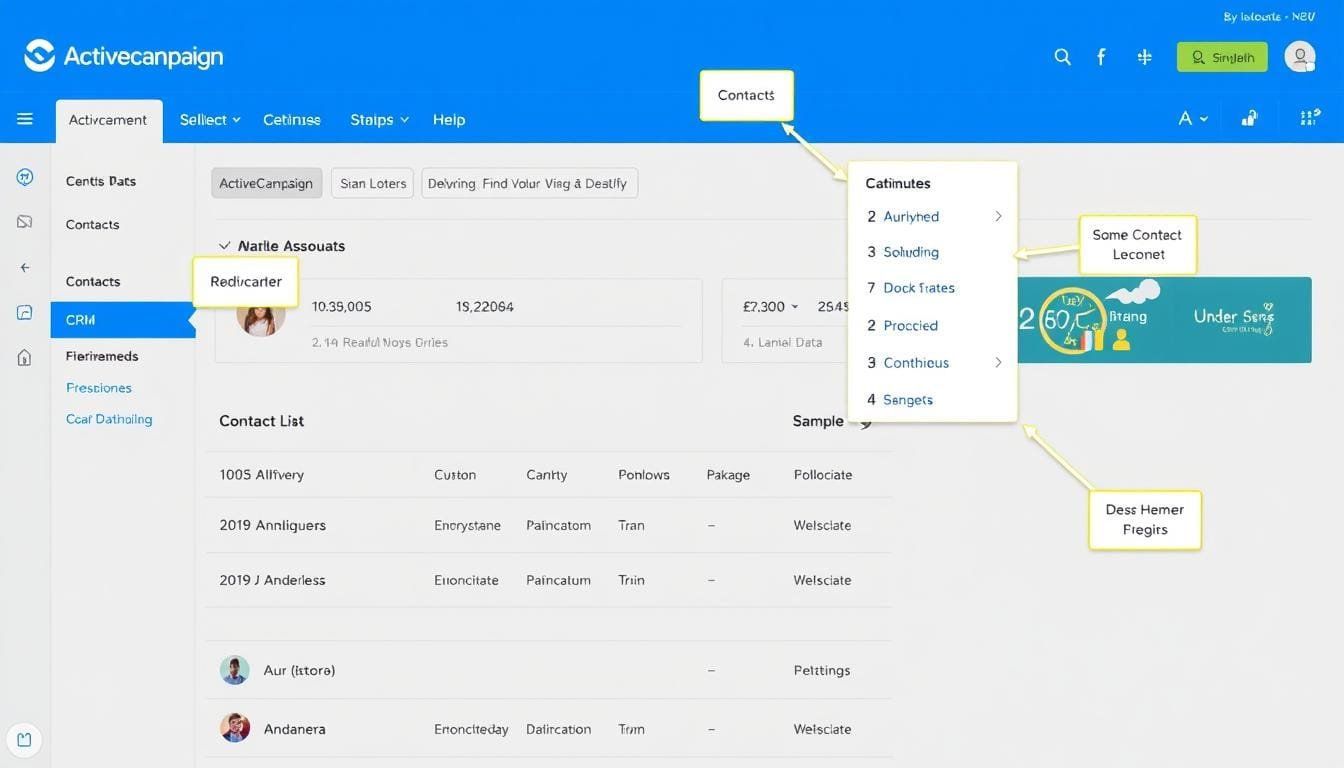Collapse the Narlle Assouats section
Viewport: 1344px width, 768px height.
(224, 246)
